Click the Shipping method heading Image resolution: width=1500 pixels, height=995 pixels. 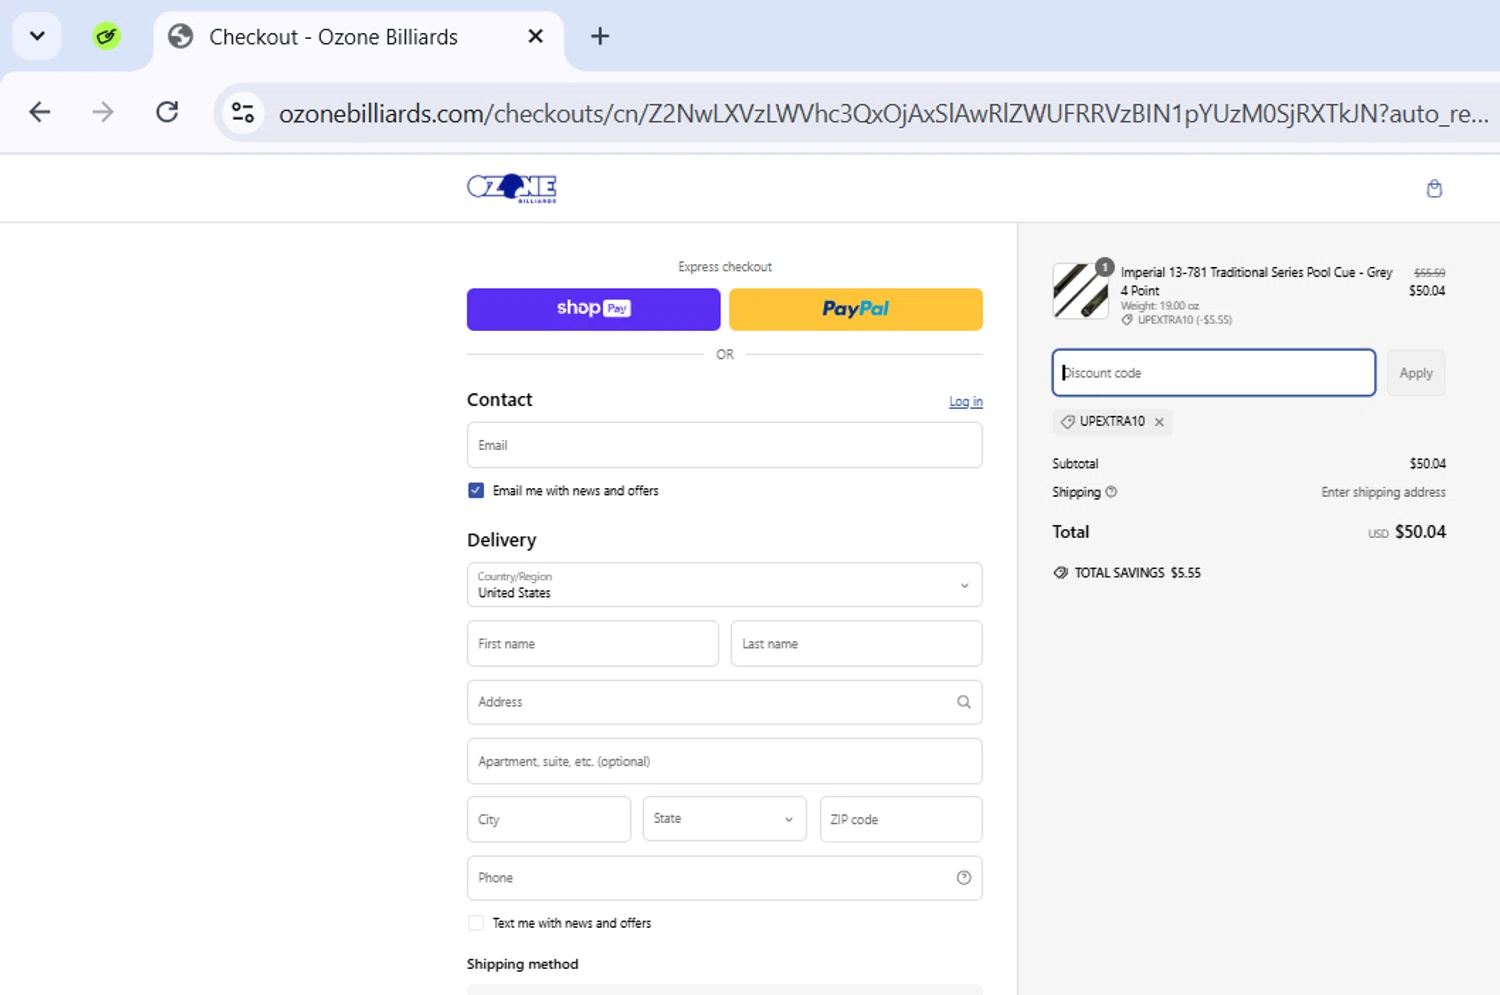point(522,964)
